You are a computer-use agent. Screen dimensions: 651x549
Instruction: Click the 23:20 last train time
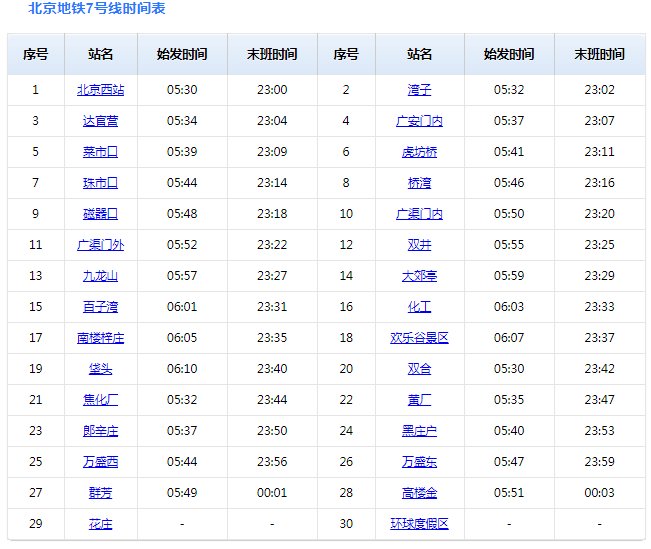pyautogui.click(x=600, y=214)
